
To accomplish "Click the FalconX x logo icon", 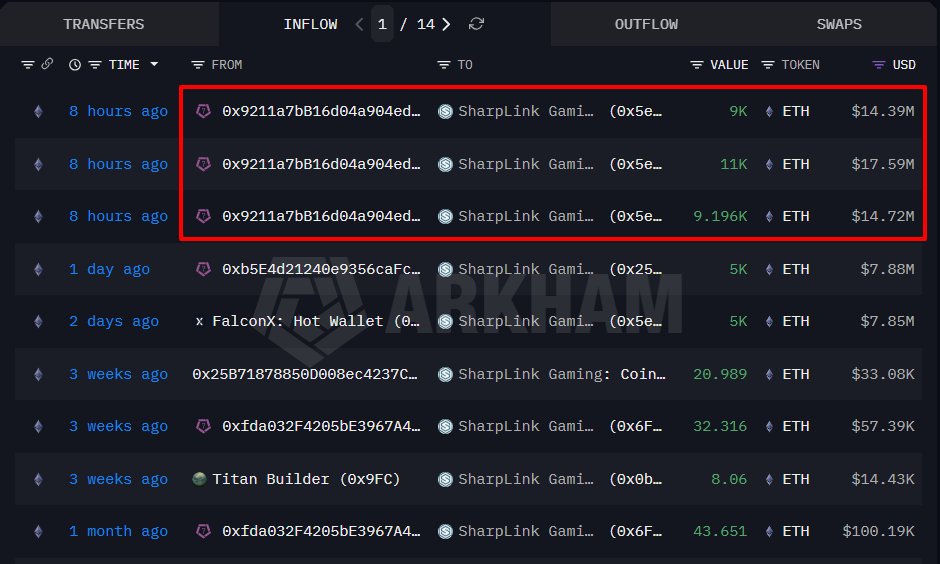I will point(199,322).
